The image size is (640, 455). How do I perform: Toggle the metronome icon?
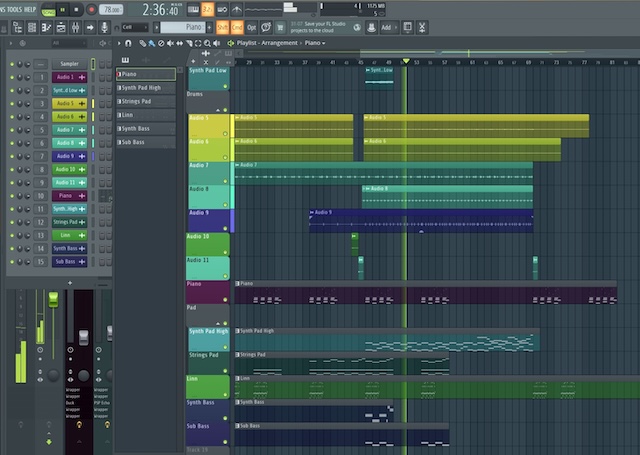point(236,9)
